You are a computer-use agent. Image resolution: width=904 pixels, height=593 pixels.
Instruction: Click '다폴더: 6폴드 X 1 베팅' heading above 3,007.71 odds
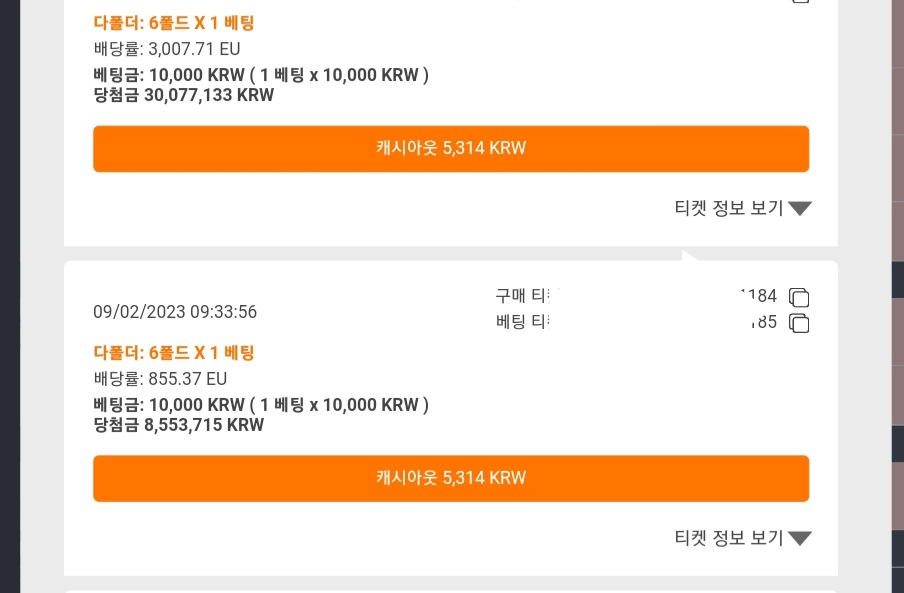(x=174, y=22)
